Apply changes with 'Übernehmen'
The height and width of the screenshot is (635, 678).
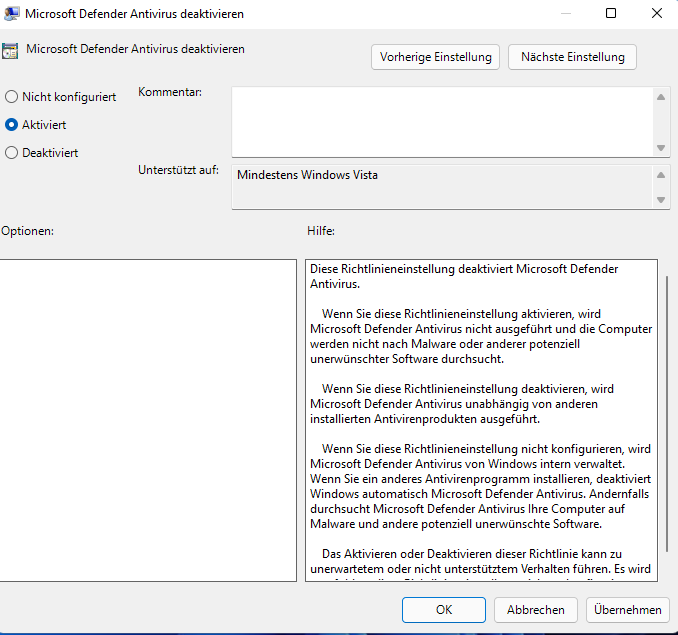pos(627,609)
